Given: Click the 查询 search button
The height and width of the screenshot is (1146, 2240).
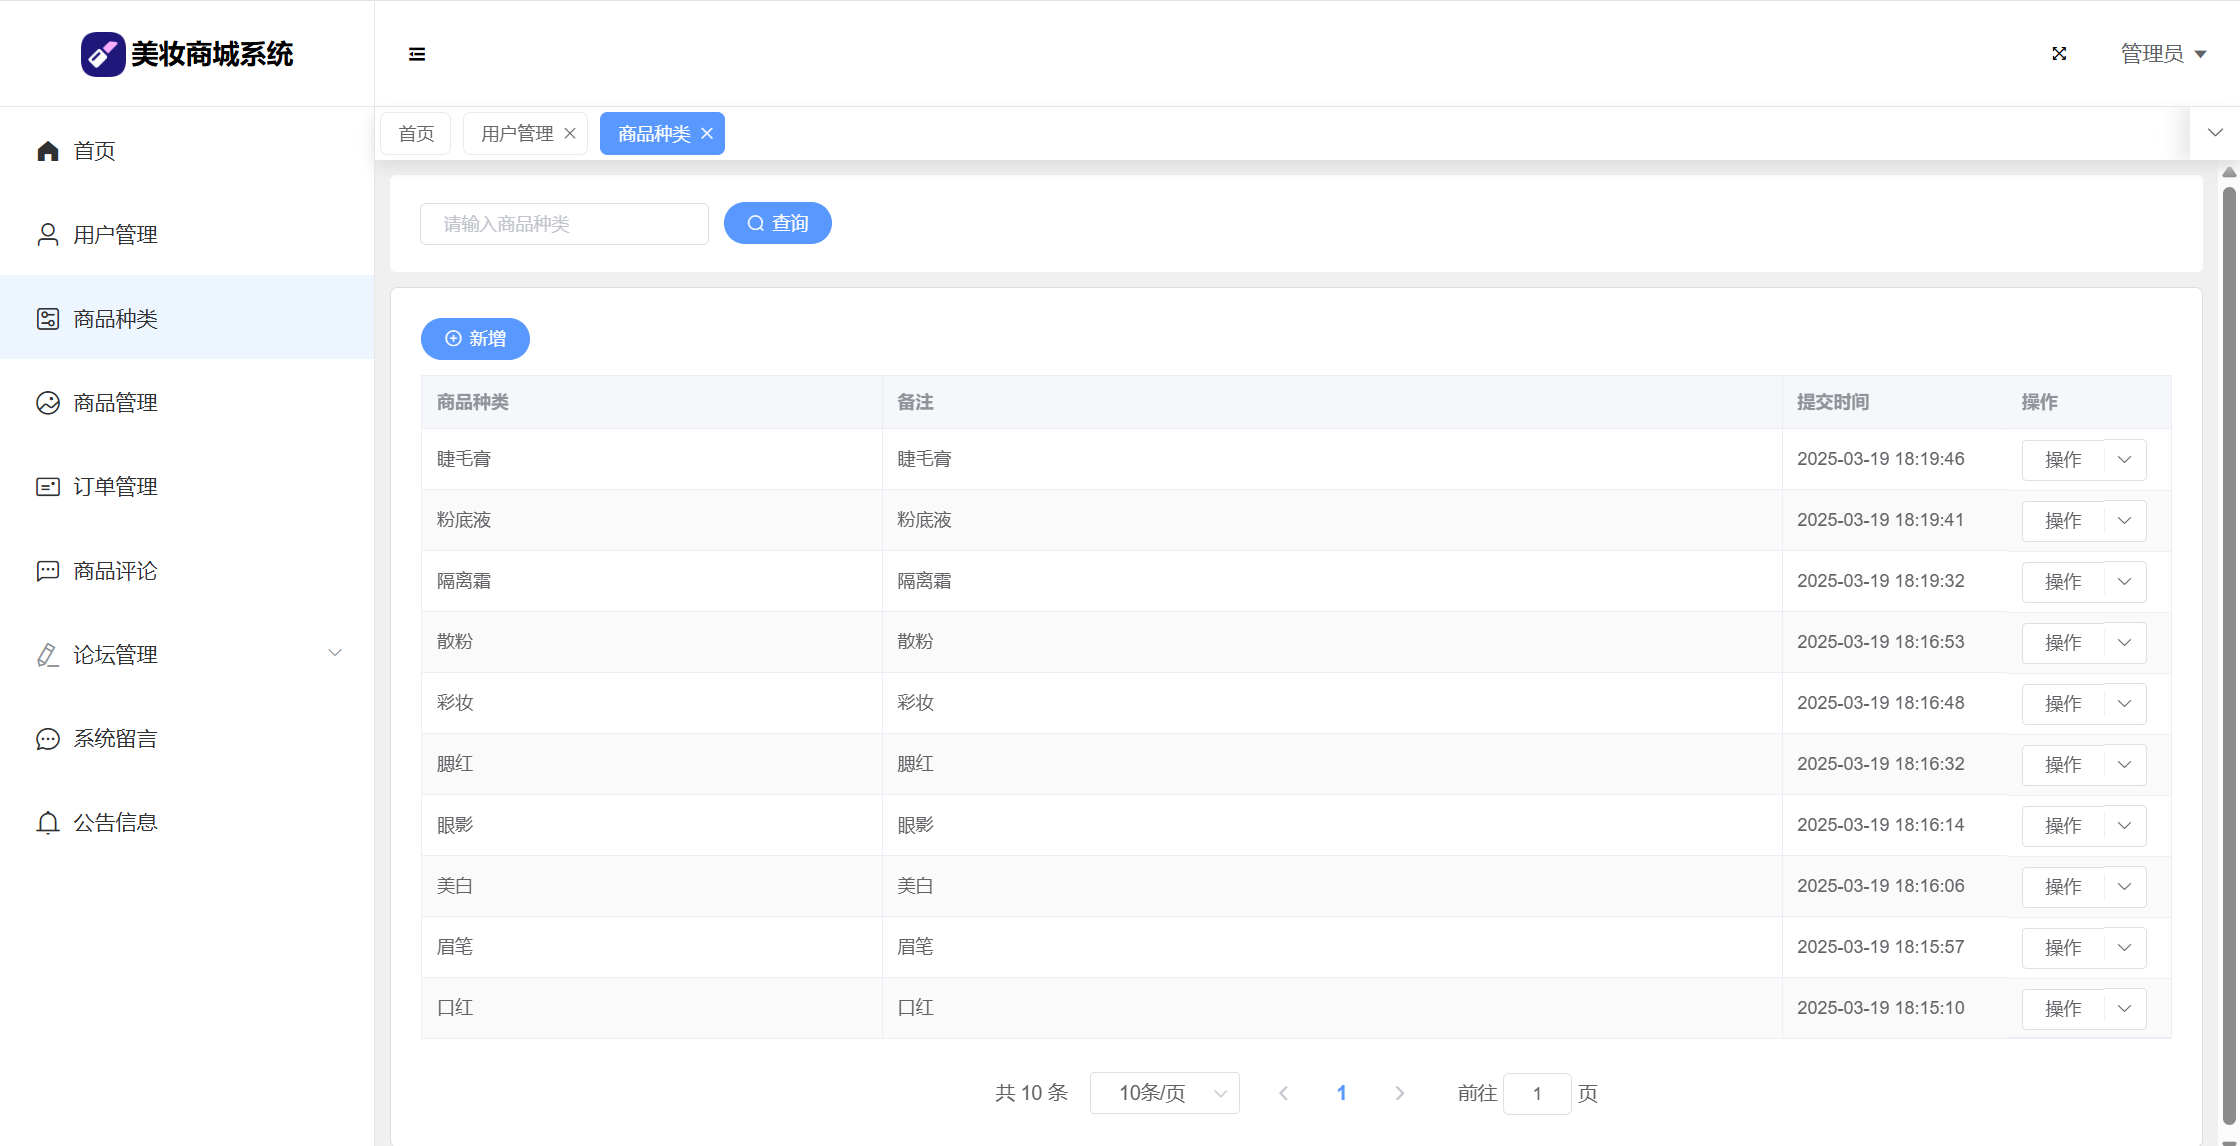Looking at the screenshot, I should 777,223.
